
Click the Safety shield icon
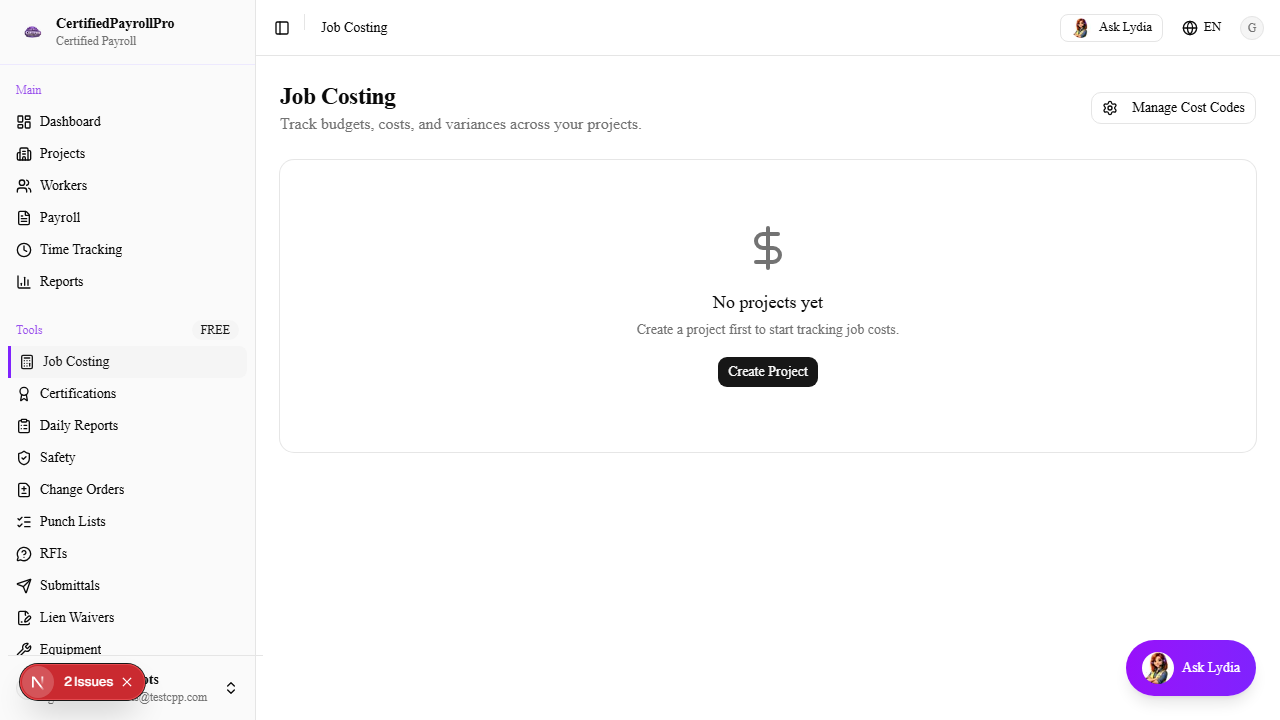tap(24, 458)
